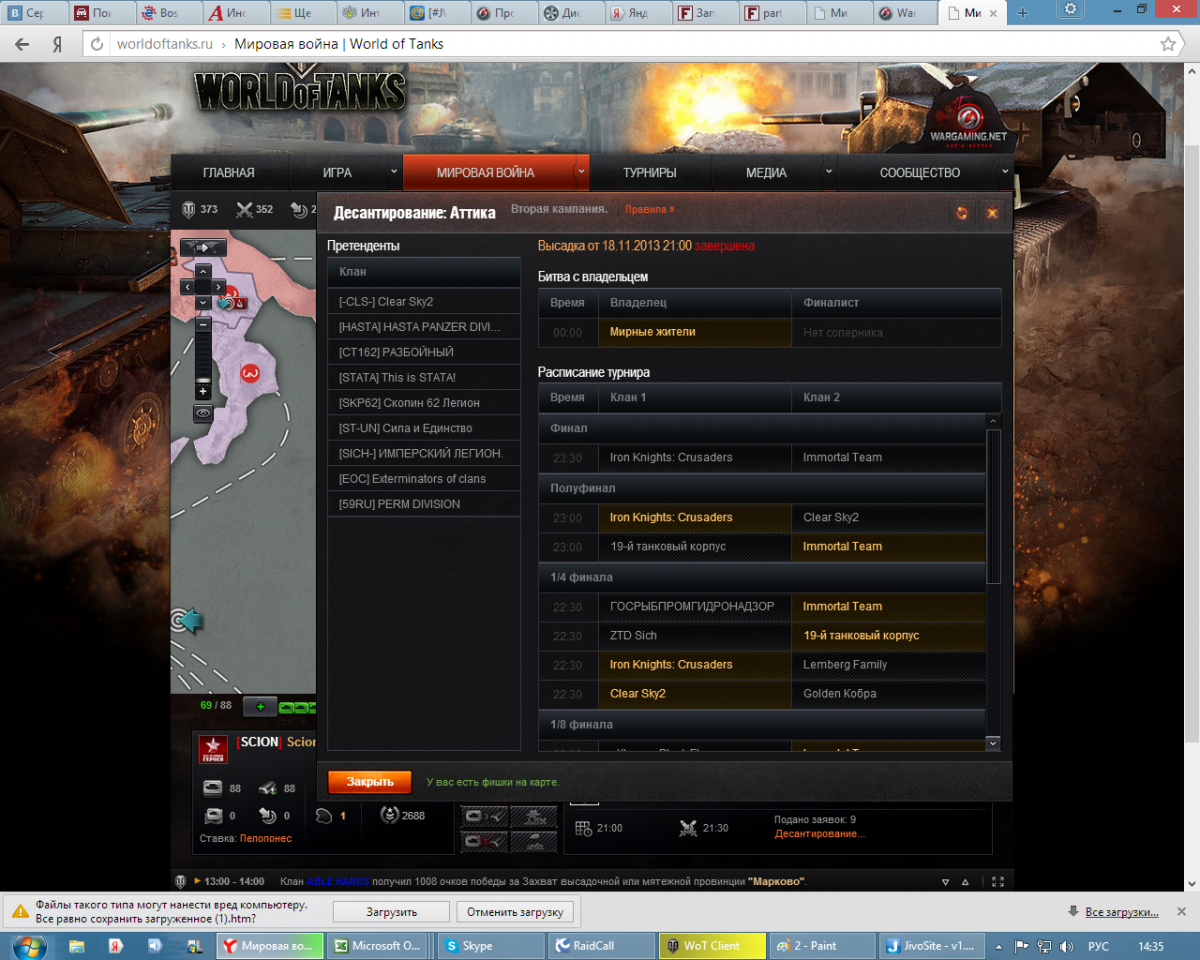The height and width of the screenshot is (960, 1200).
Task: Select the [STATA] This is STATA! row
Action: click(424, 377)
